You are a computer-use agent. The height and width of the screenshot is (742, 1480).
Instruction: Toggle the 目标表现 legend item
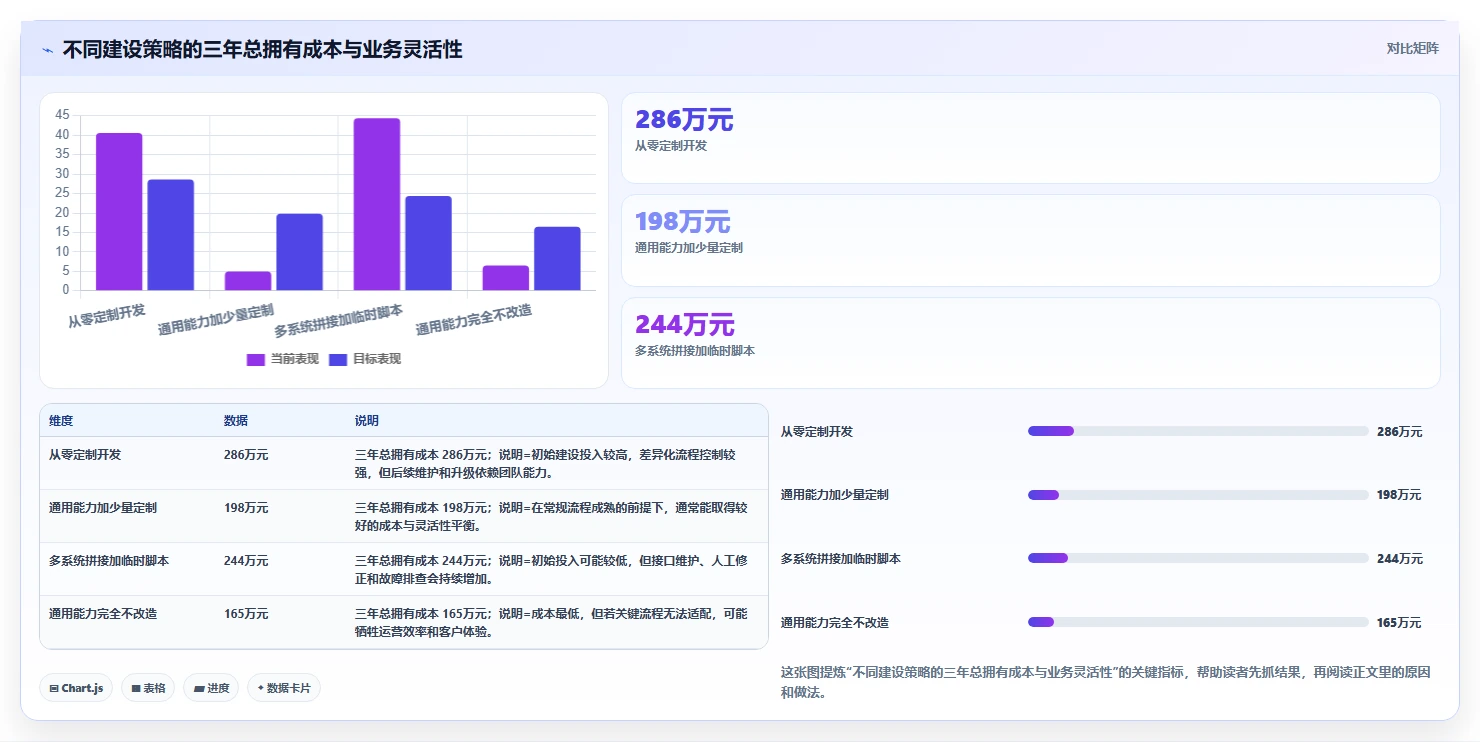[365, 359]
